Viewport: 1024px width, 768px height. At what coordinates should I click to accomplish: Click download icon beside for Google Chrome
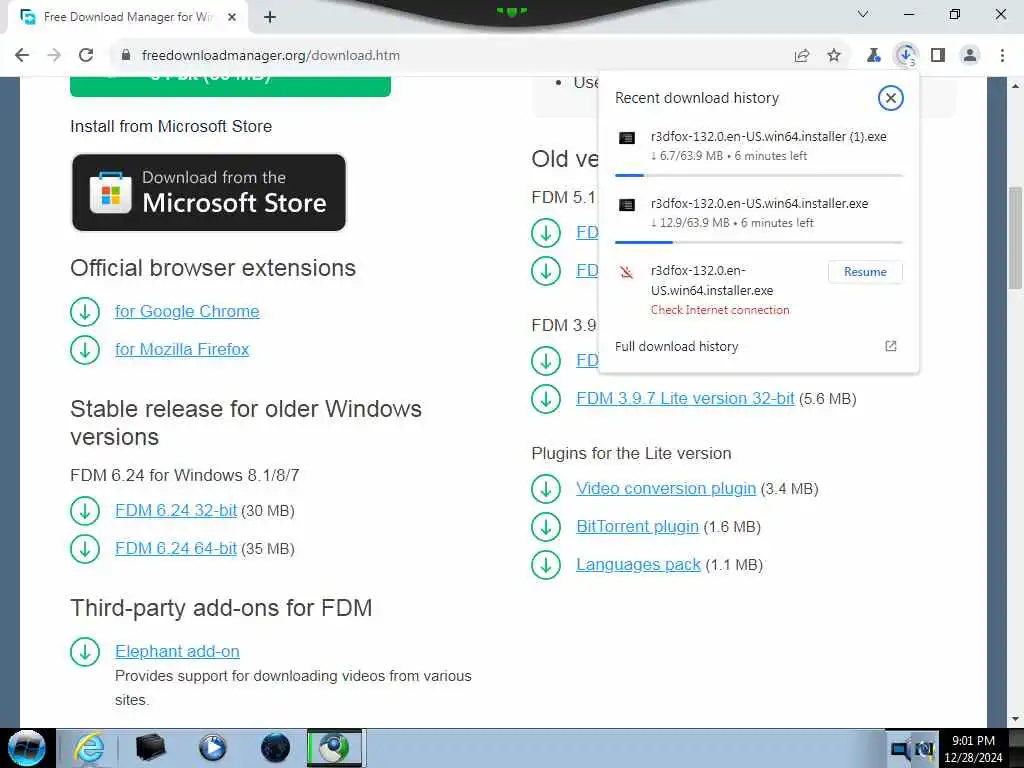tap(85, 312)
